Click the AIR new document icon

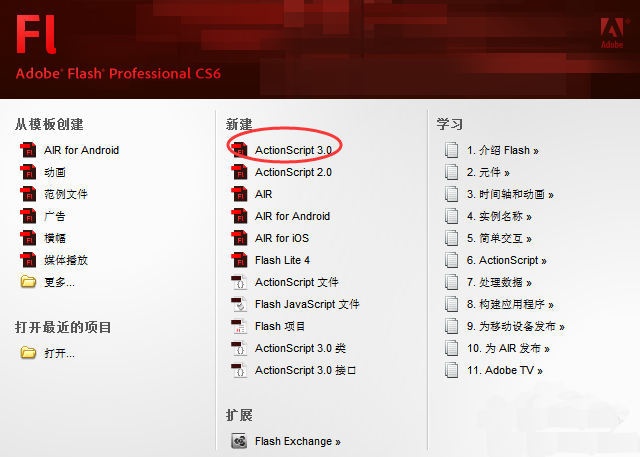click(239, 194)
